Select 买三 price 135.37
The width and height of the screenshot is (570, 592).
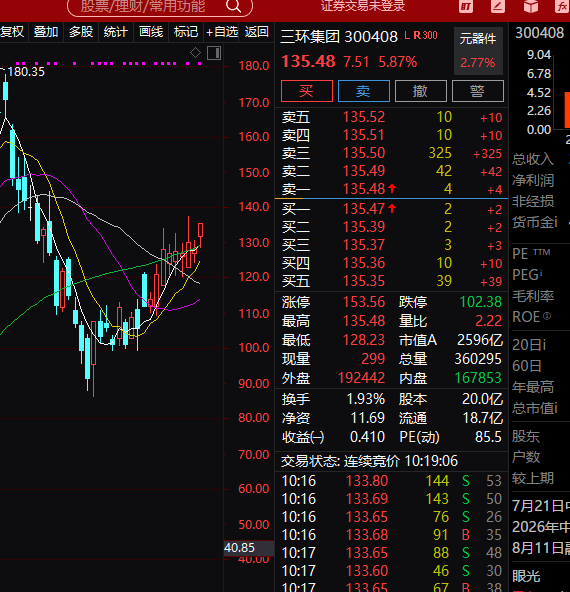[x=364, y=245]
